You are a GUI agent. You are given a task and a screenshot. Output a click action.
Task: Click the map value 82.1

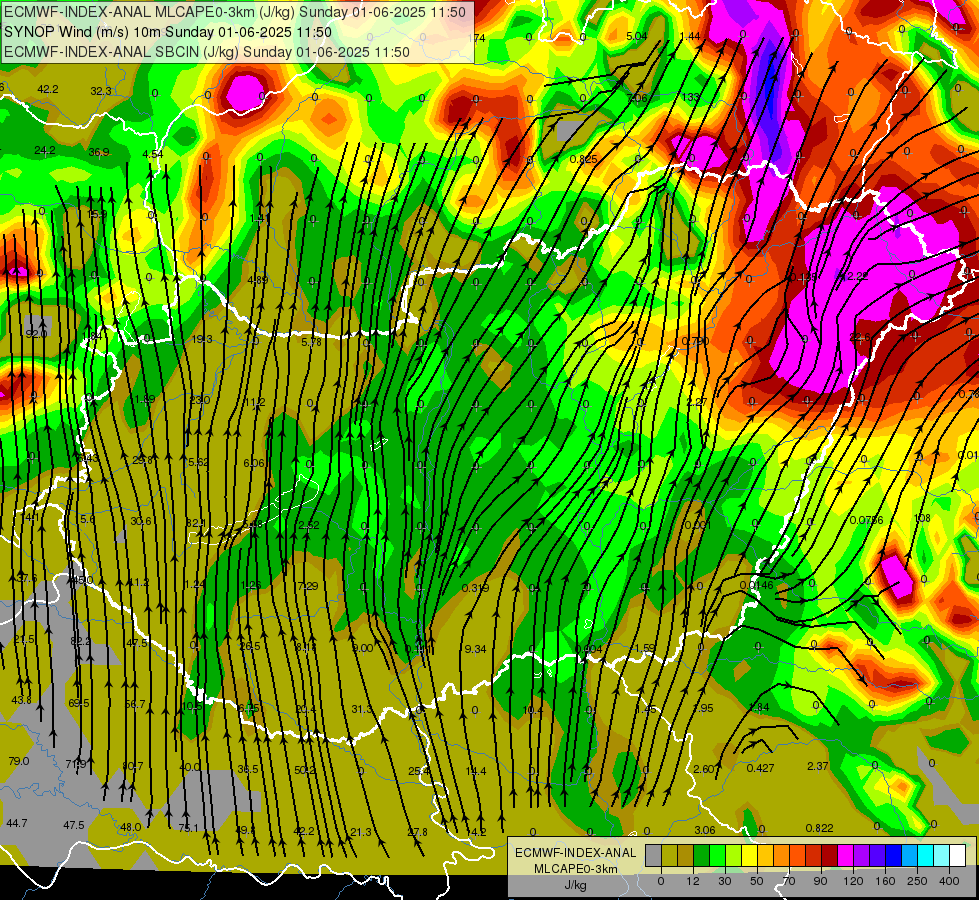pyautogui.click(x=196, y=523)
